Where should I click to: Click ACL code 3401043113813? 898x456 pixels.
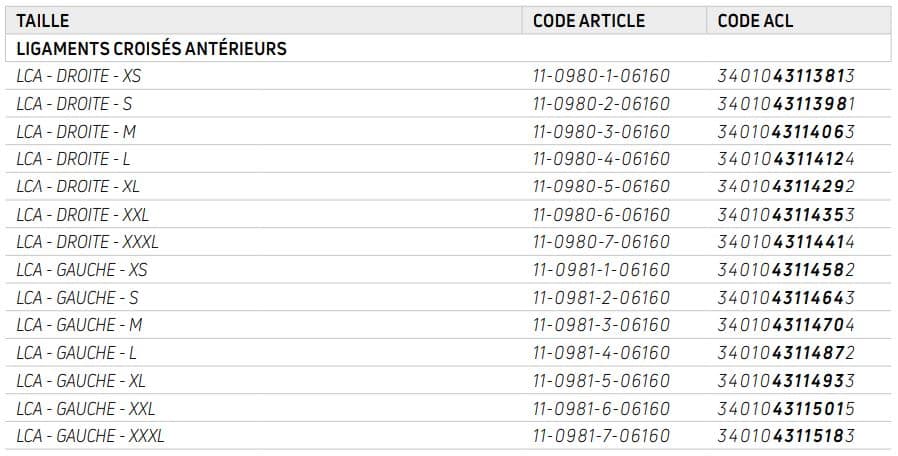[786, 76]
